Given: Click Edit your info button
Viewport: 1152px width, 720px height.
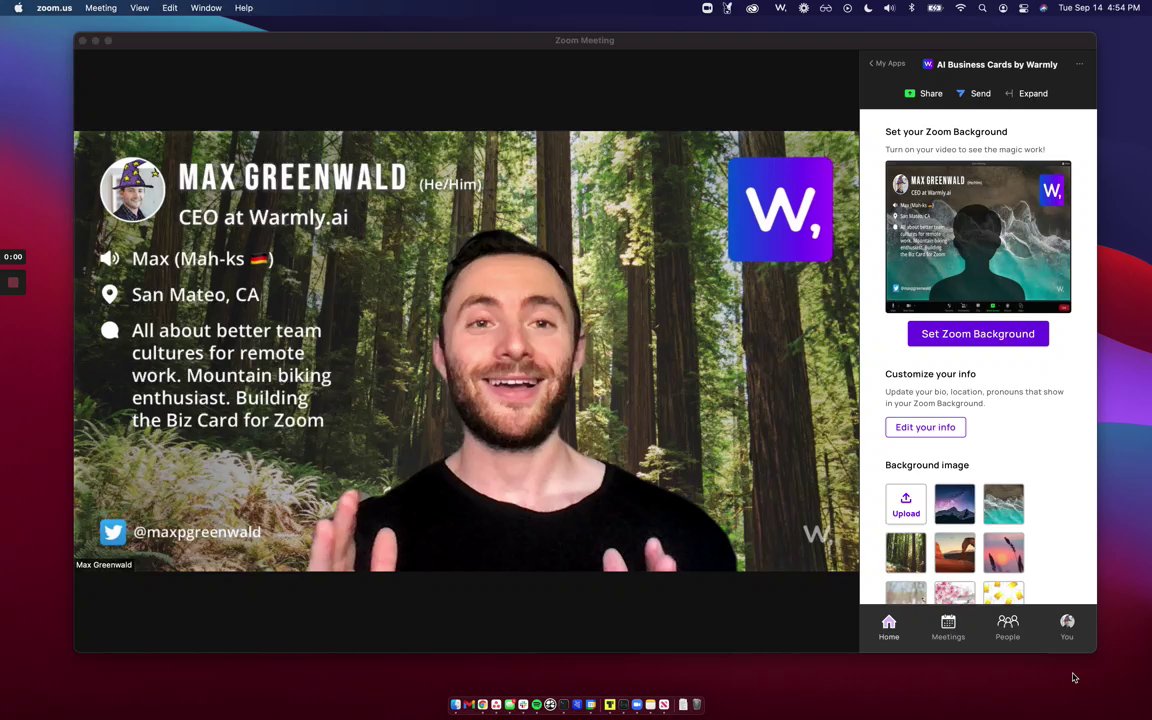Looking at the screenshot, I should click(925, 427).
